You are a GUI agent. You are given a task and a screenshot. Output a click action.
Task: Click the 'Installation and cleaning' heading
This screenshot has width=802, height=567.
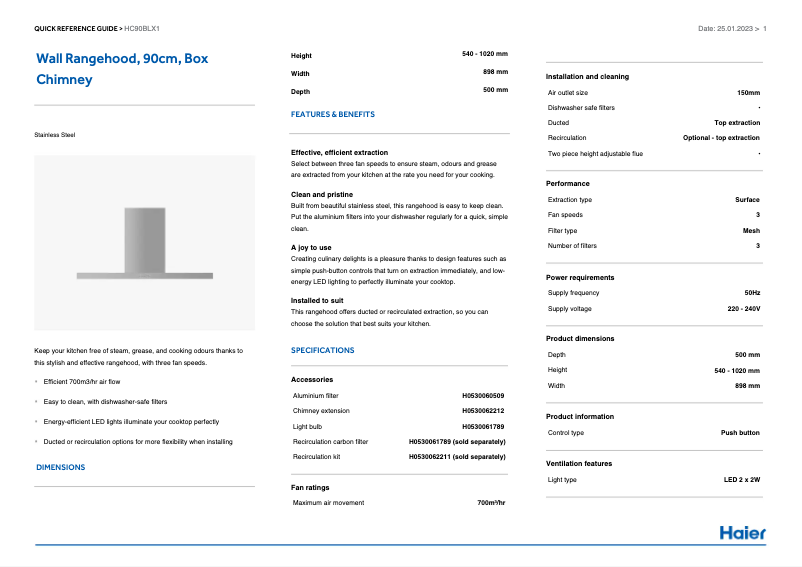click(587, 76)
